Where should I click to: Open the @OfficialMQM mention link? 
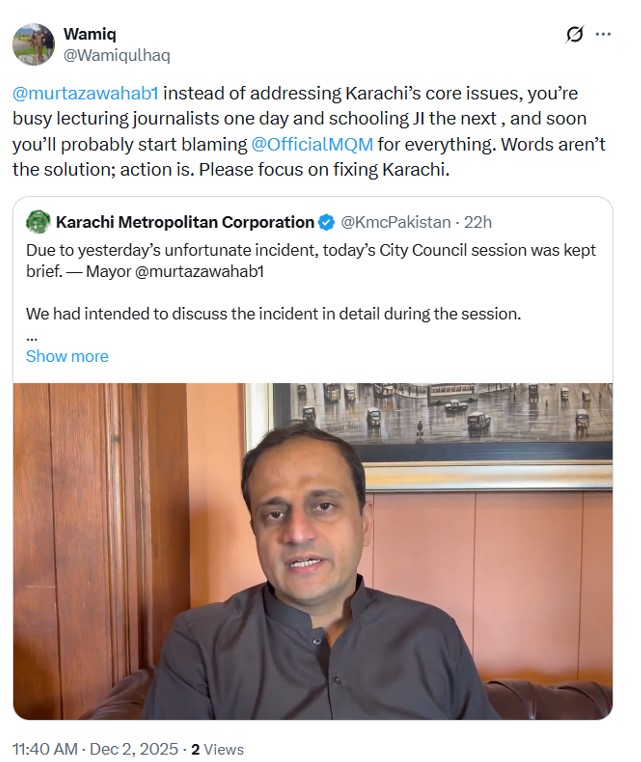pyautogui.click(x=312, y=144)
